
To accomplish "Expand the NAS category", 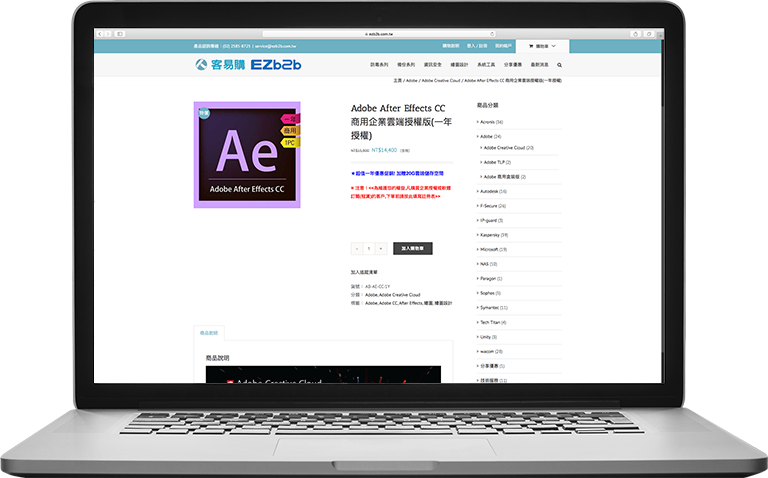I will (x=487, y=264).
